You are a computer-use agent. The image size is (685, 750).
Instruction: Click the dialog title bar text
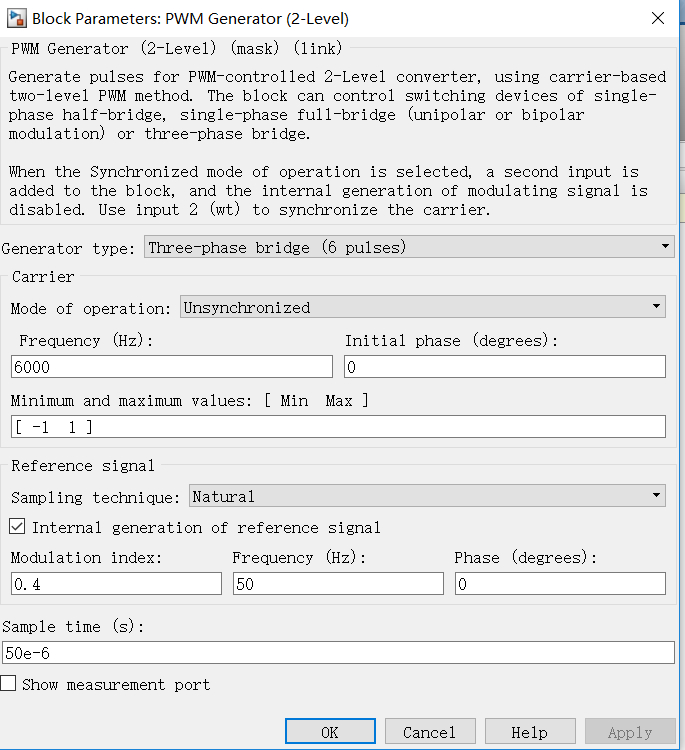(x=190, y=18)
